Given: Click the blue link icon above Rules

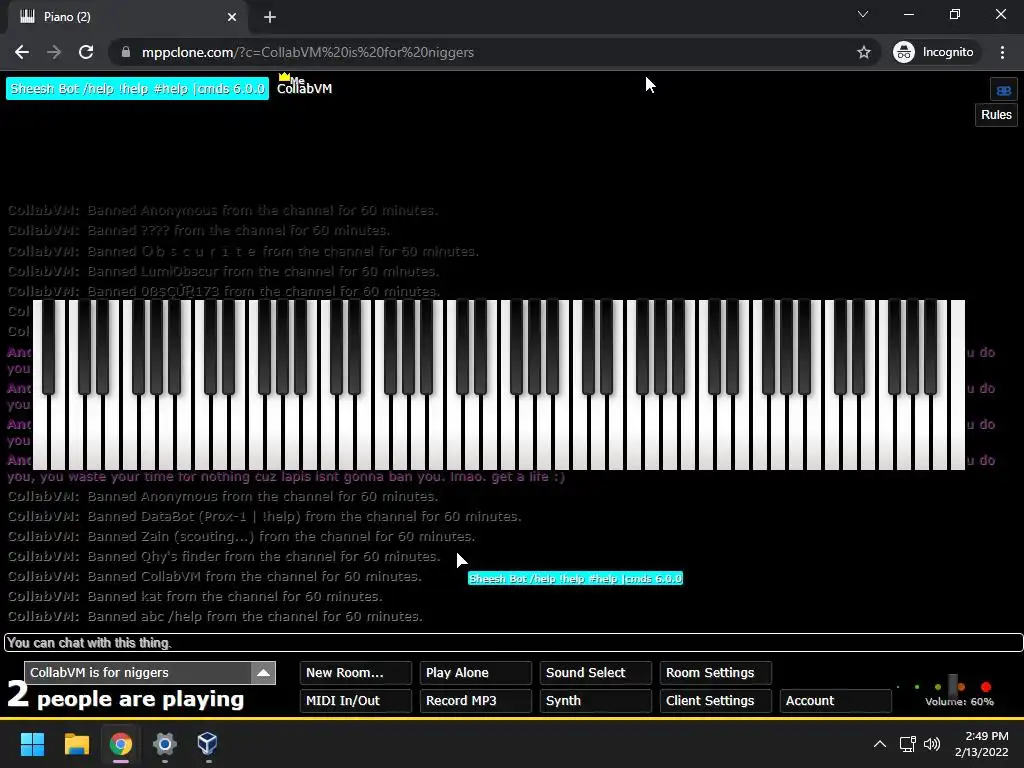Looking at the screenshot, I should (1004, 90).
